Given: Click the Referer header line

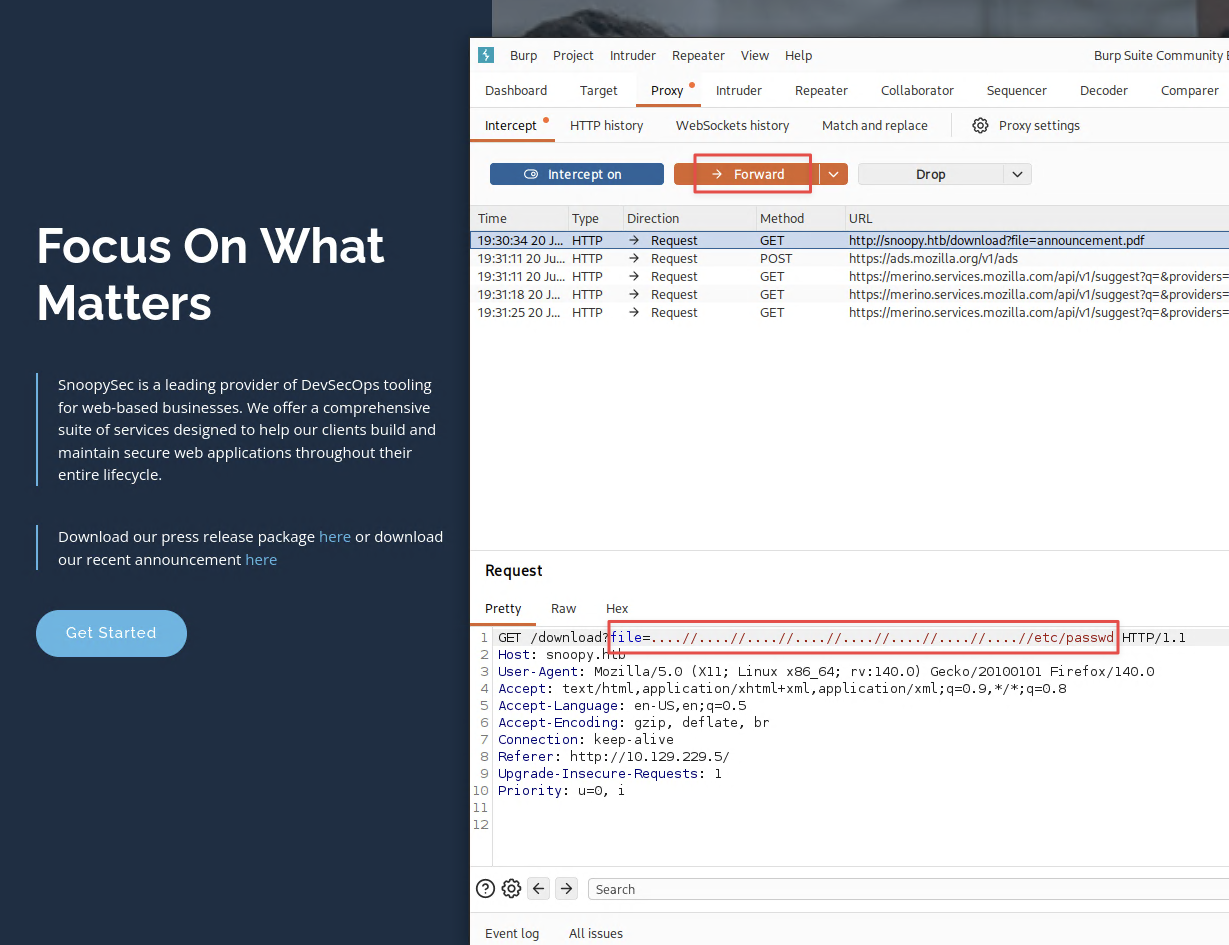Looking at the screenshot, I should (x=614, y=756).
